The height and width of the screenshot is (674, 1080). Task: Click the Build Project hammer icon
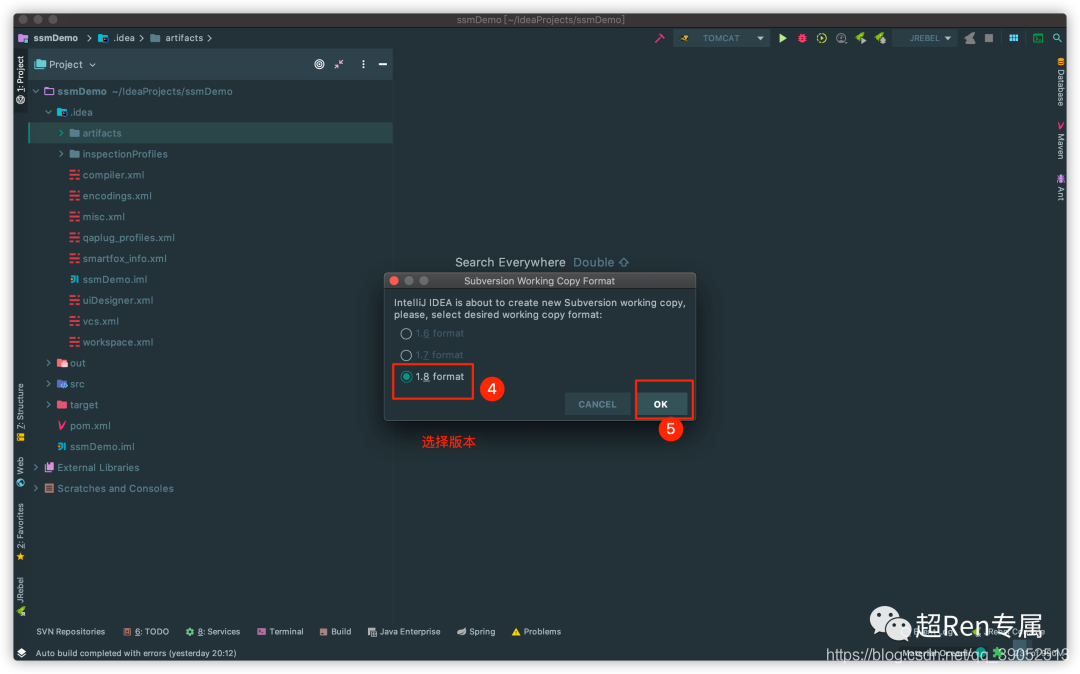659,39
